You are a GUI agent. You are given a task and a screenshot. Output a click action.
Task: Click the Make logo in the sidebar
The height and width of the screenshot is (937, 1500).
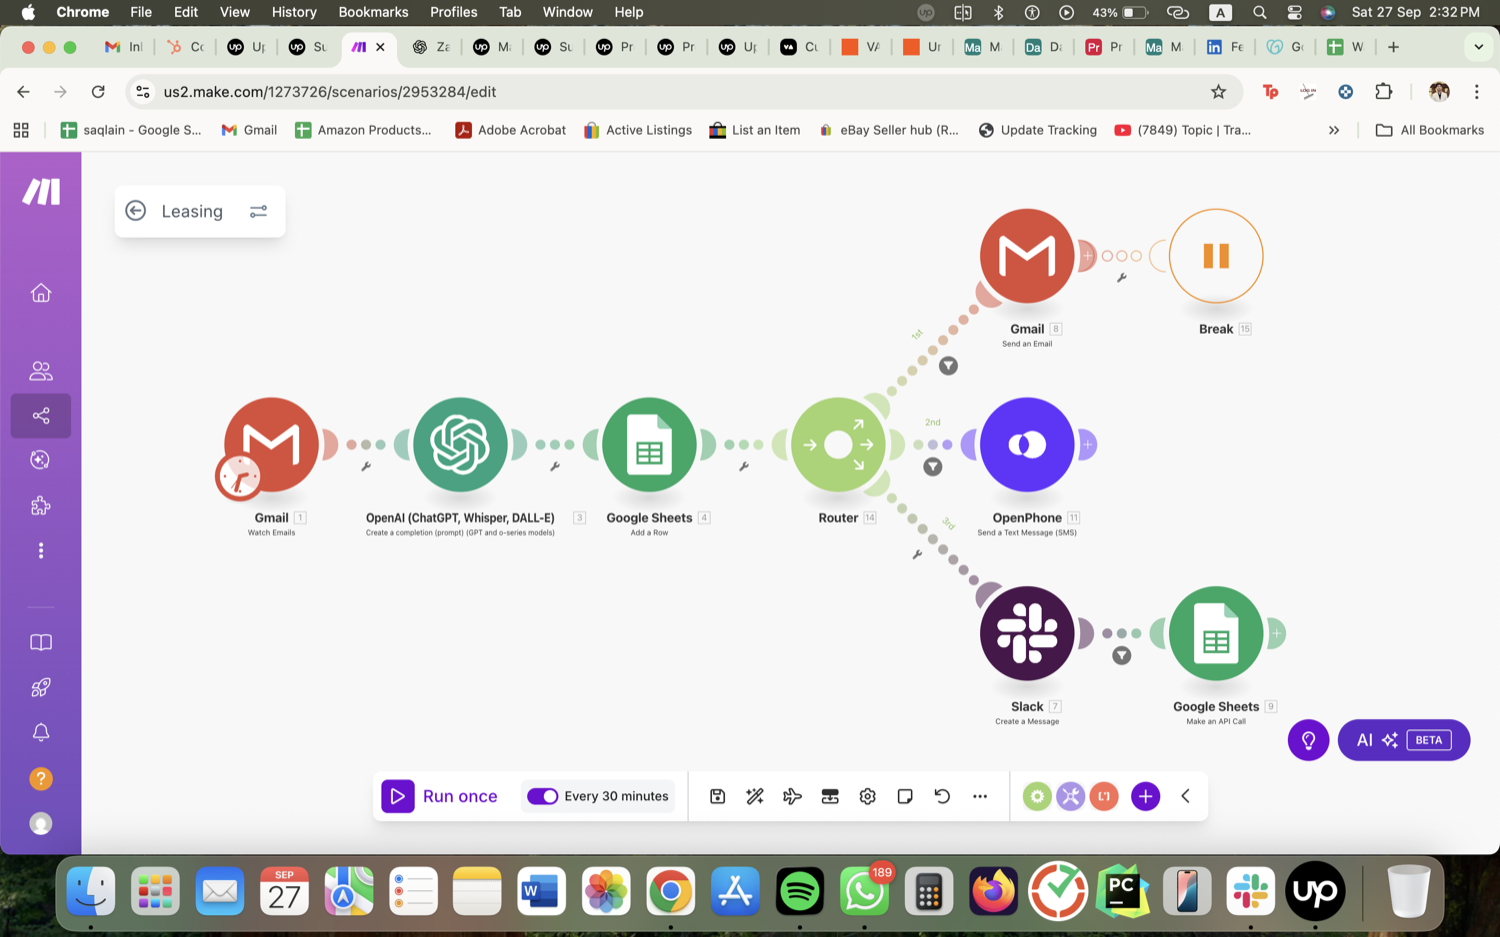tap(41, 191)
